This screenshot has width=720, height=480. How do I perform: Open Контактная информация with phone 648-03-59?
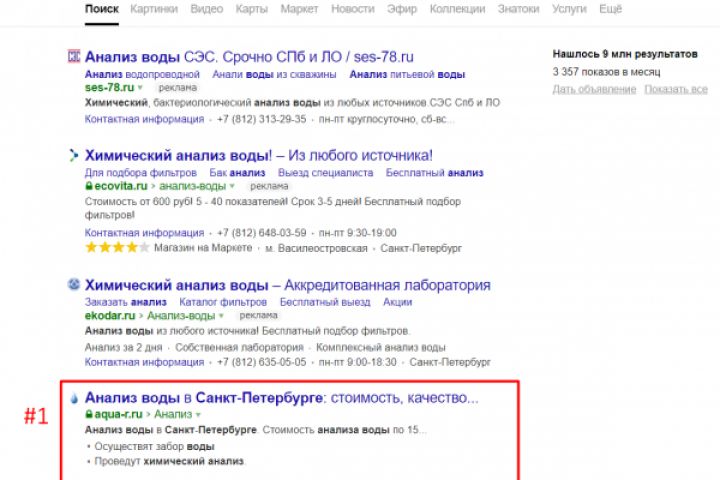point(144,233)
